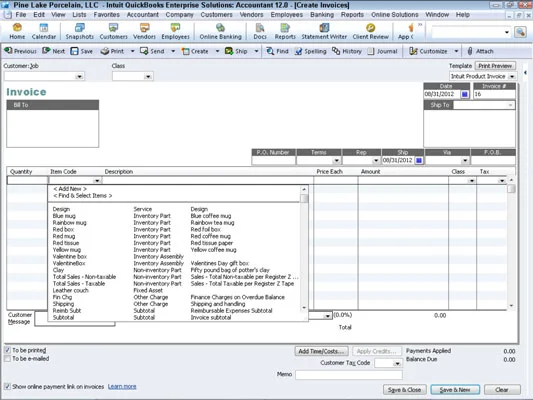Click the Print invoice icon
The width and height of the screenshot is (533, 400).
tap(105, 51)
